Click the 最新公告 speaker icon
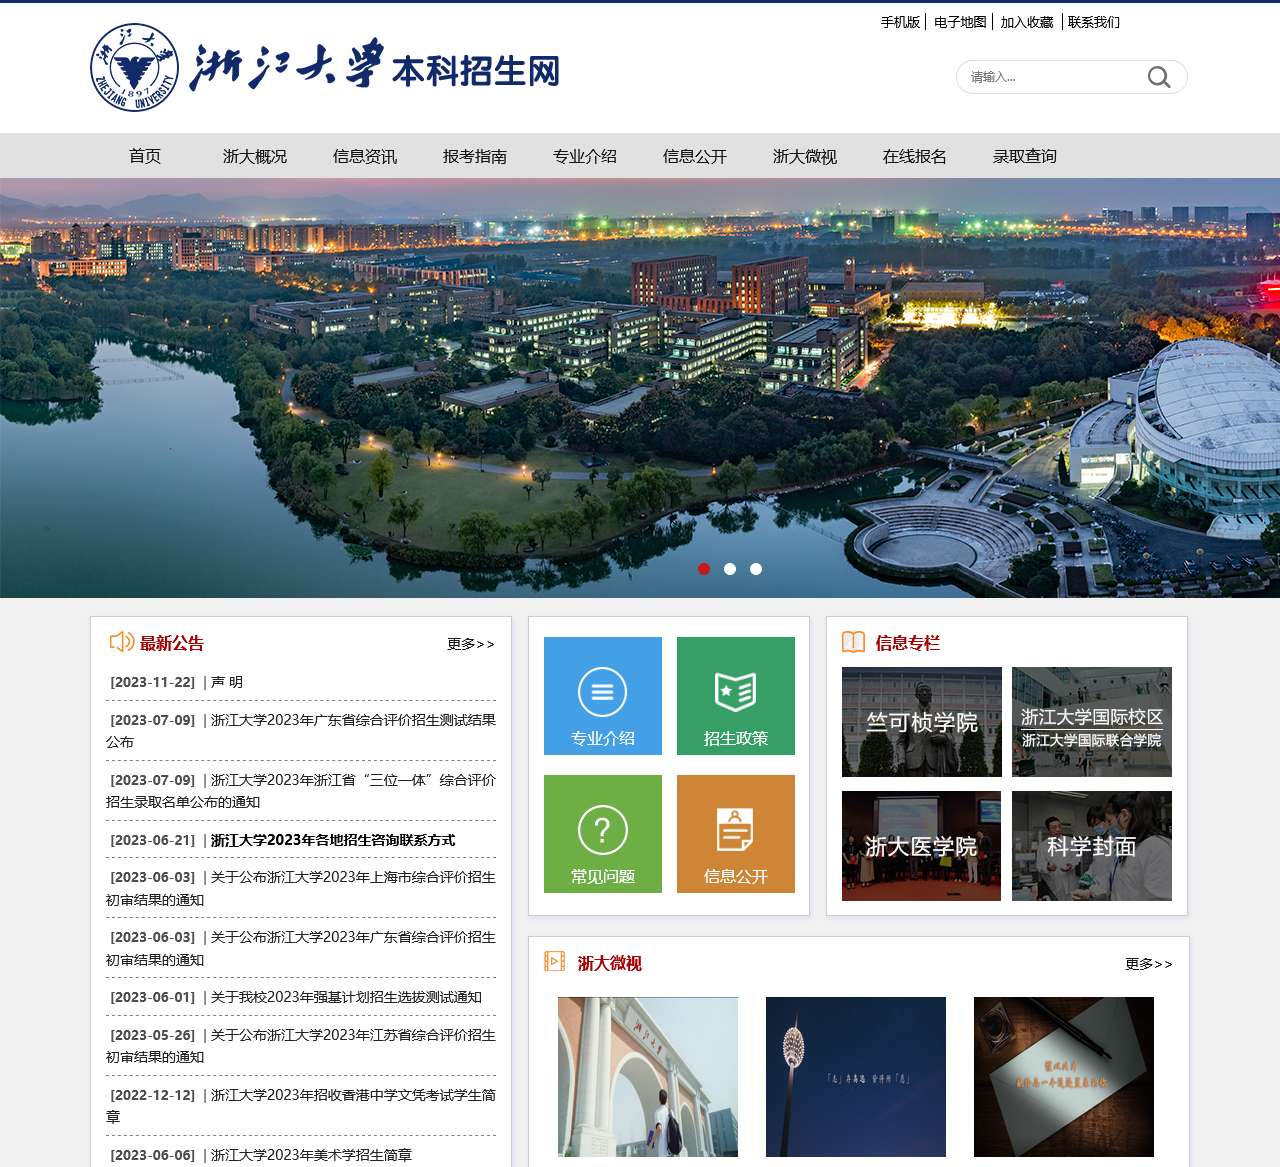This screenshot has height=1167, width=1280. 122,642
